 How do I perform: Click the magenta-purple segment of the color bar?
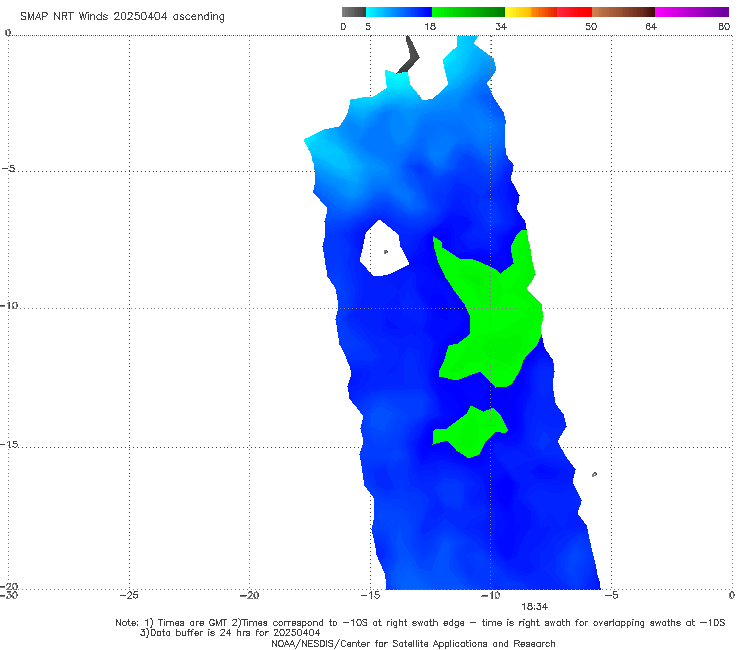(692, 12)
